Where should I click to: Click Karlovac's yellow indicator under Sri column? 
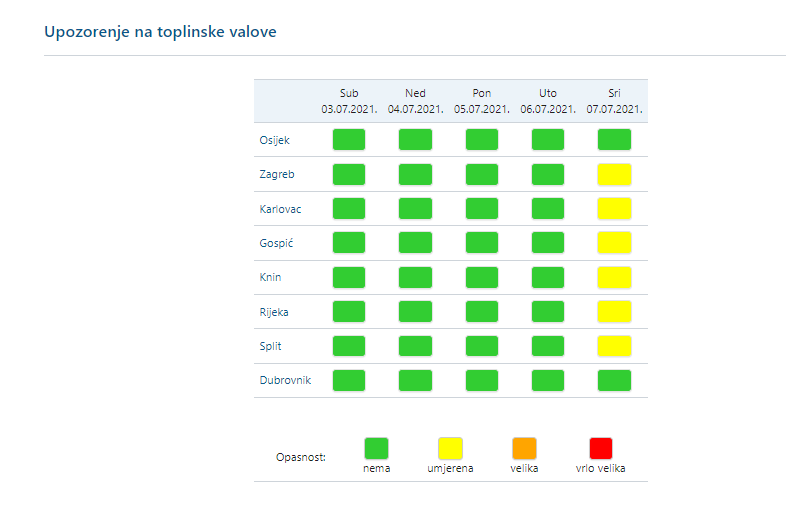click(614, 208)
